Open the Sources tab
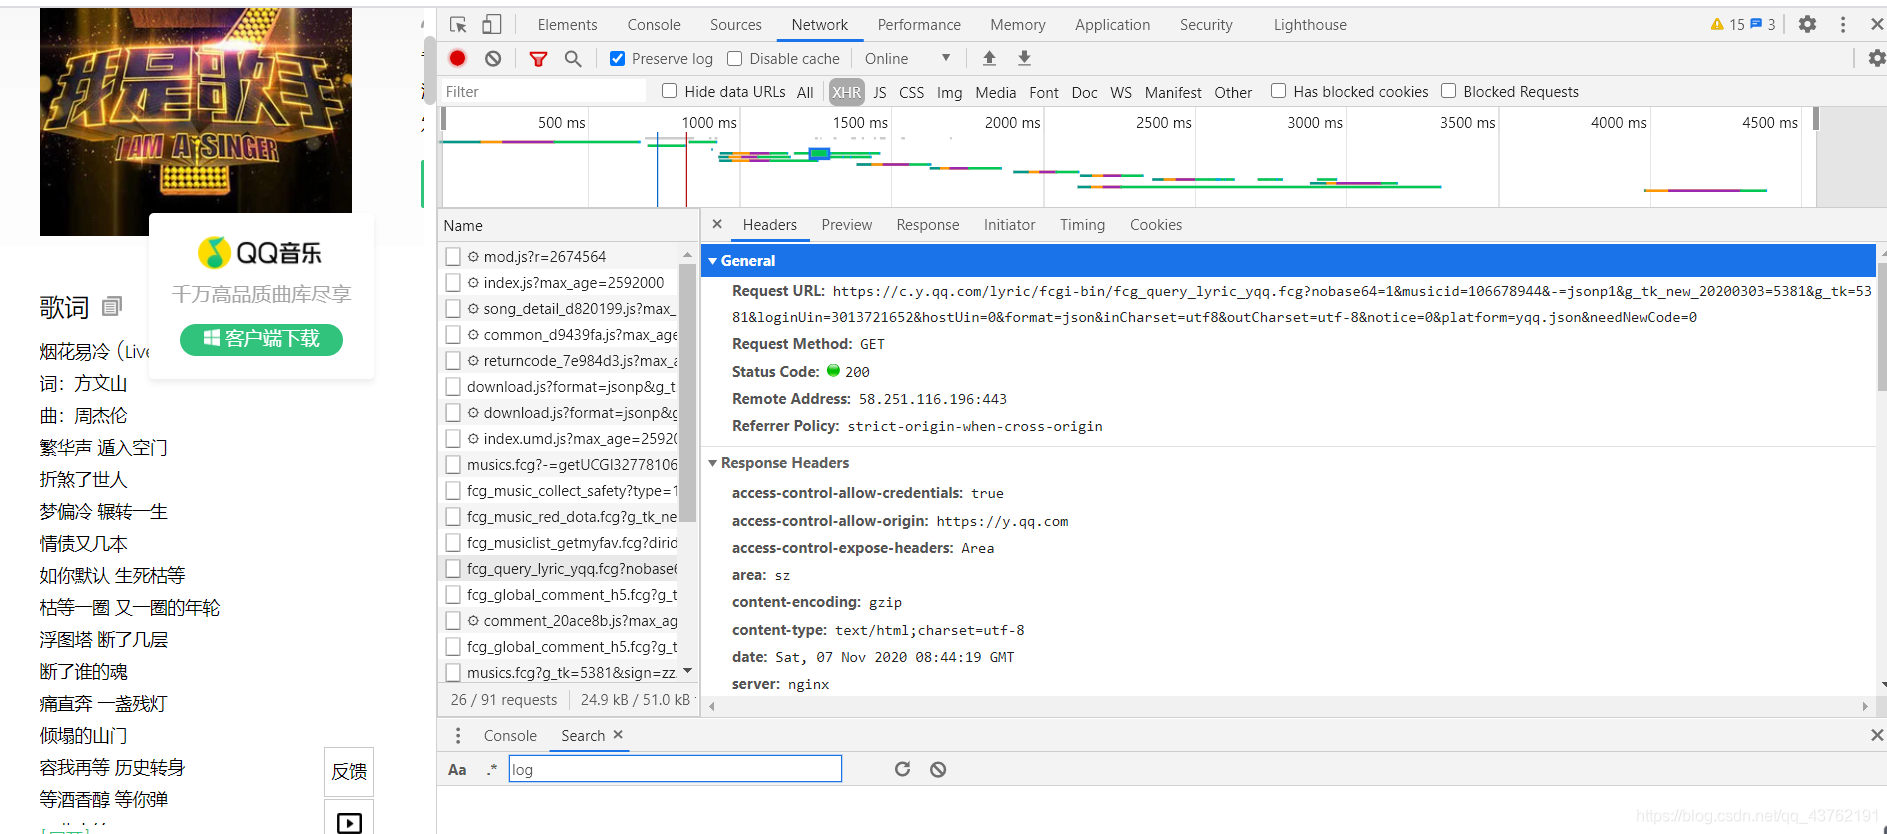 [736, 25]
